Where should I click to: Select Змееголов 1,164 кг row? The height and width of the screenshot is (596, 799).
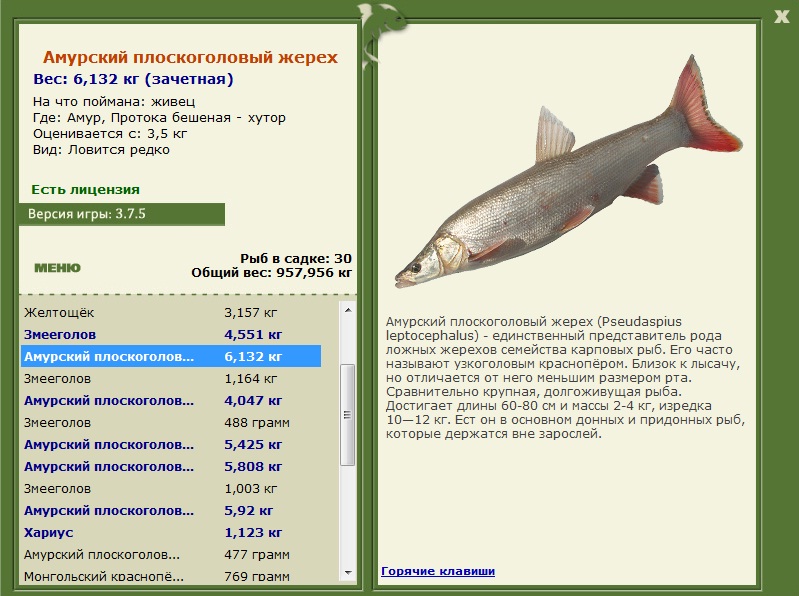171,378
